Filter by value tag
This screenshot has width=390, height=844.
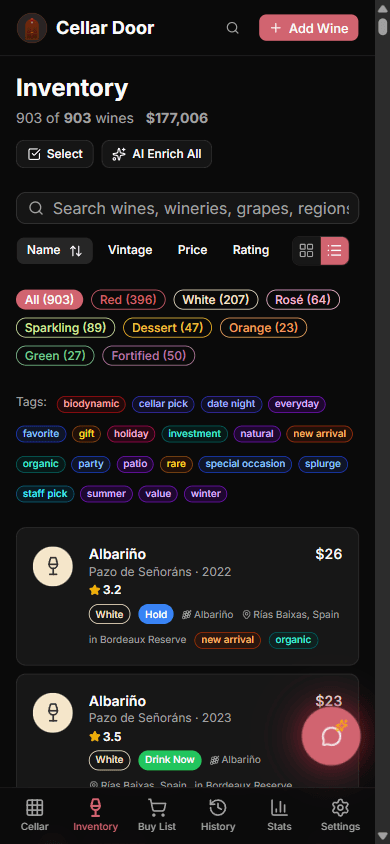[158, 494]
